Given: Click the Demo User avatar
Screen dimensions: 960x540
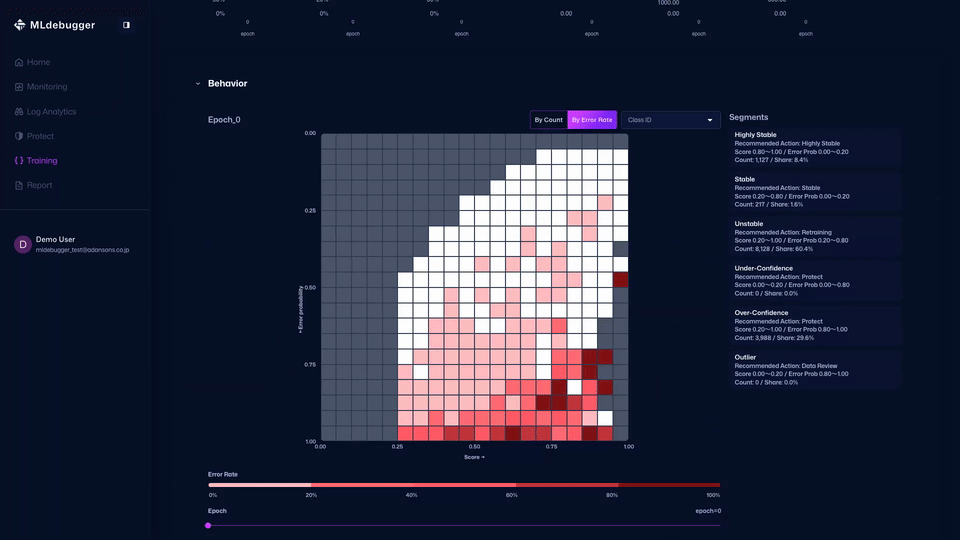Looking at the screenshot, I should (22, 244).
